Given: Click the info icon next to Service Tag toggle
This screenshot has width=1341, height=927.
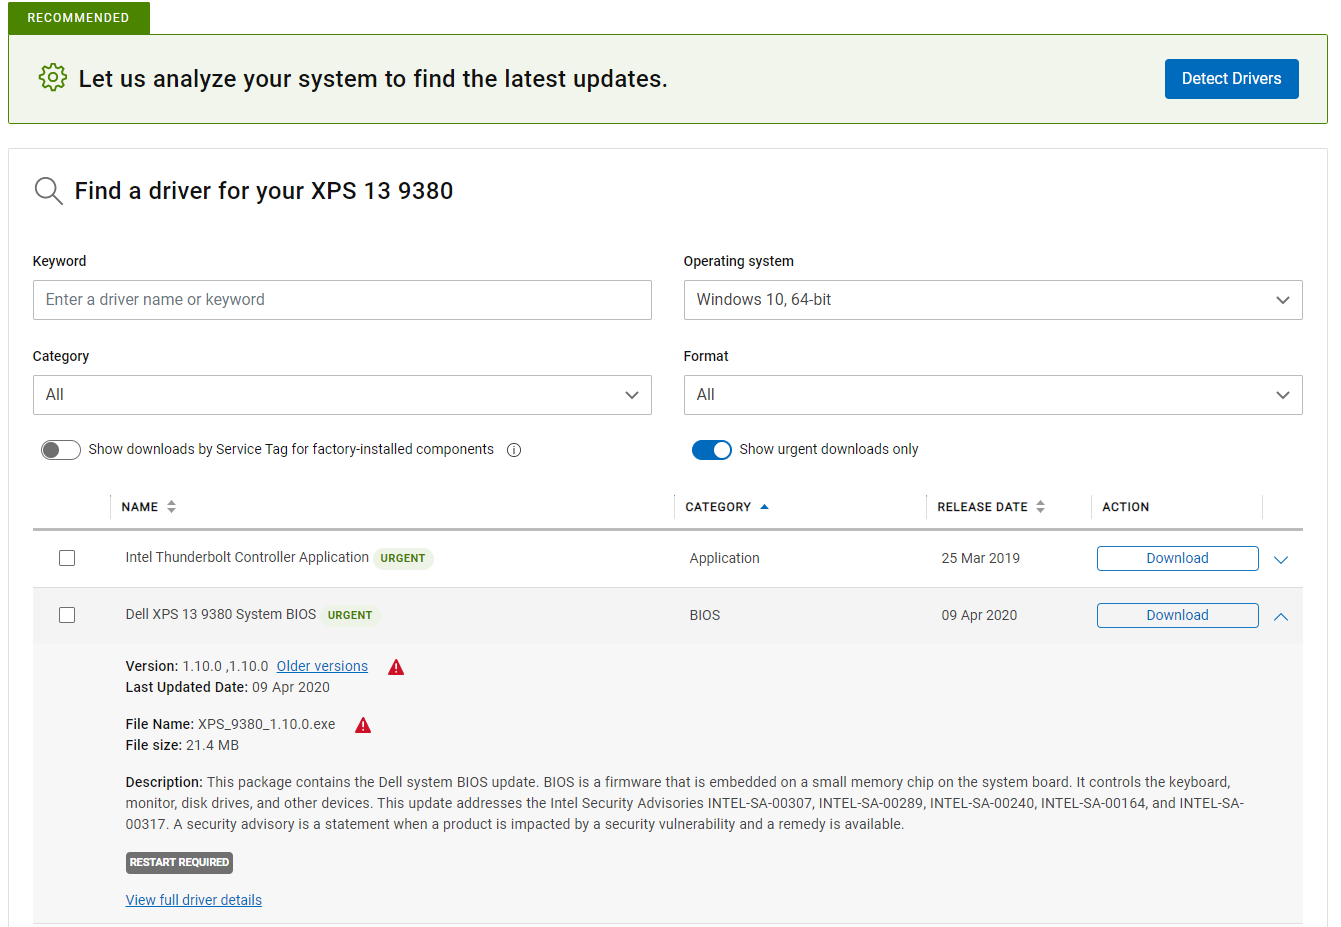Looking at the screenshot, I should point(514,450).
